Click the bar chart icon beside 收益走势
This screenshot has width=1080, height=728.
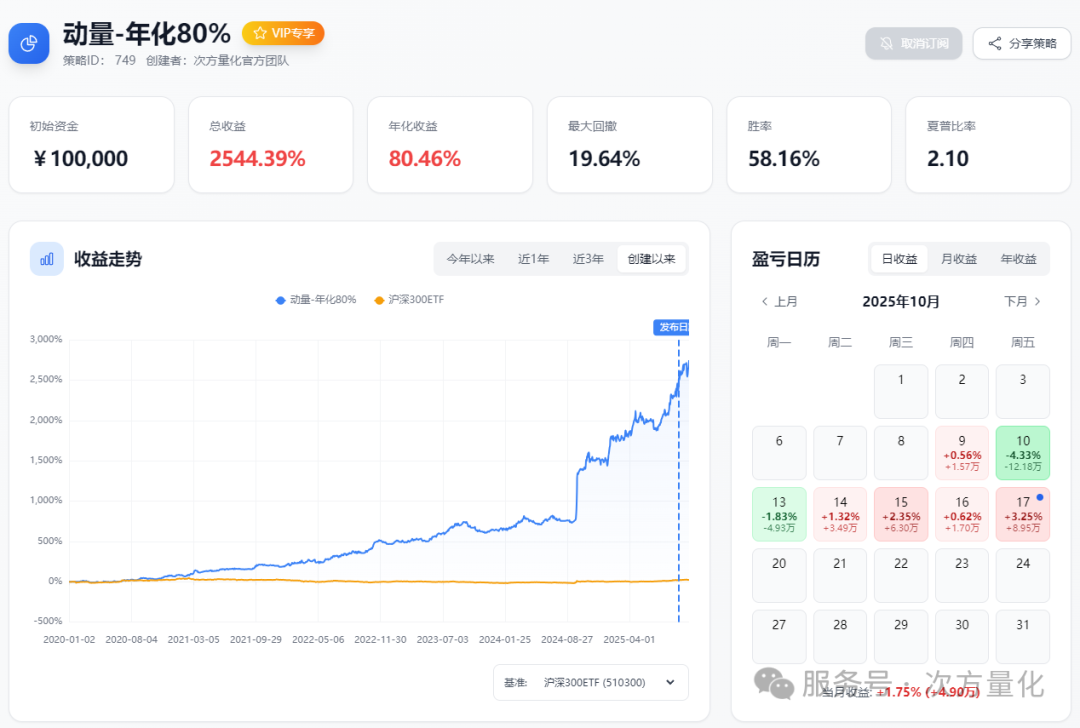(46, 258)
